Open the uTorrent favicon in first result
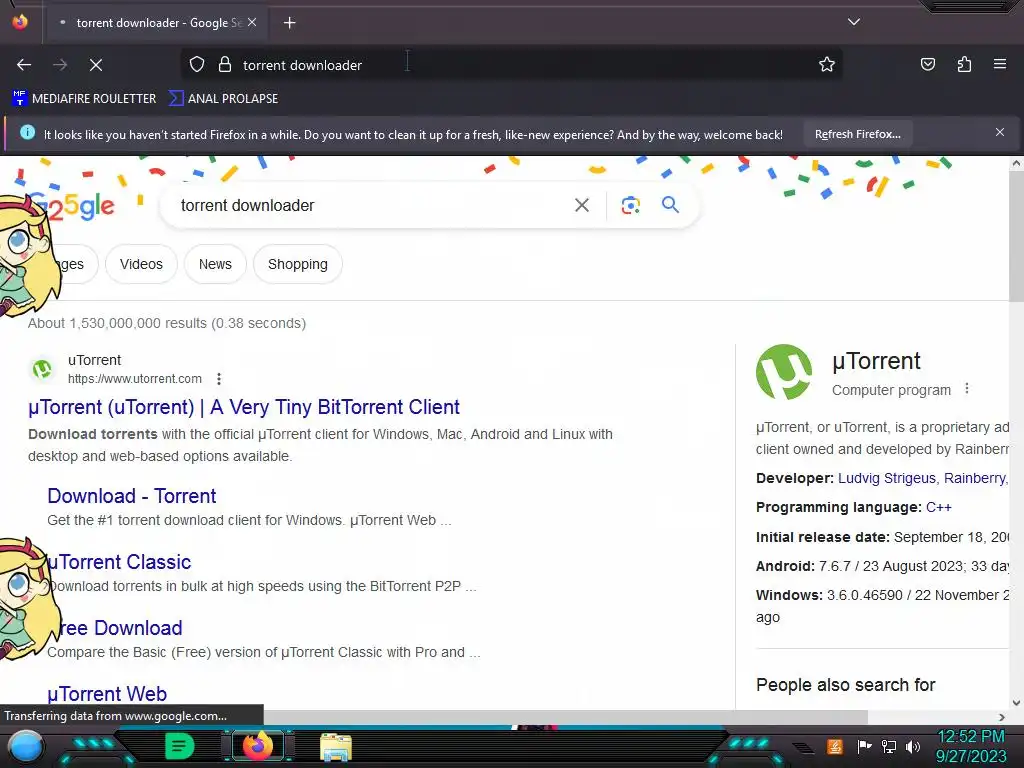1024x768 pixels. pyautogui.click(x=42, y=370)
